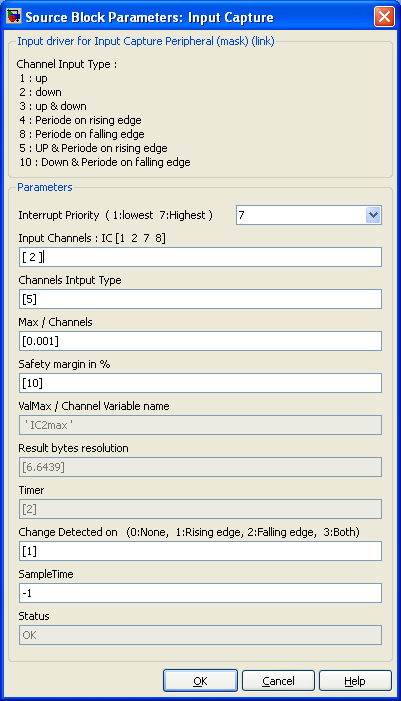
Task: Close the Input Capture parameters dialog
Action: click(384, 17)
